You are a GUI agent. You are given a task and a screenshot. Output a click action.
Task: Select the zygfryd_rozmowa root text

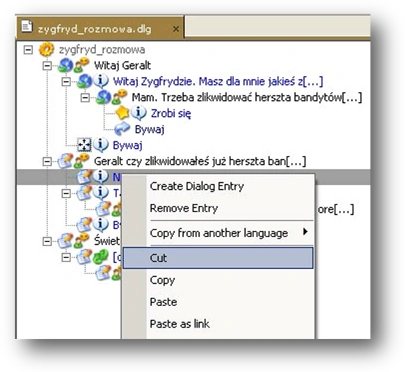point(102,50)
